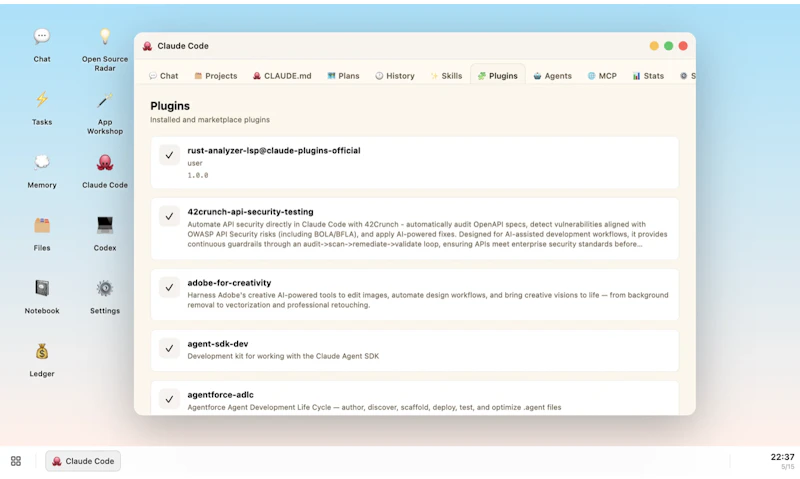
Task: Click the 'Development kit for working' description
Action: (x=283, y=356)
